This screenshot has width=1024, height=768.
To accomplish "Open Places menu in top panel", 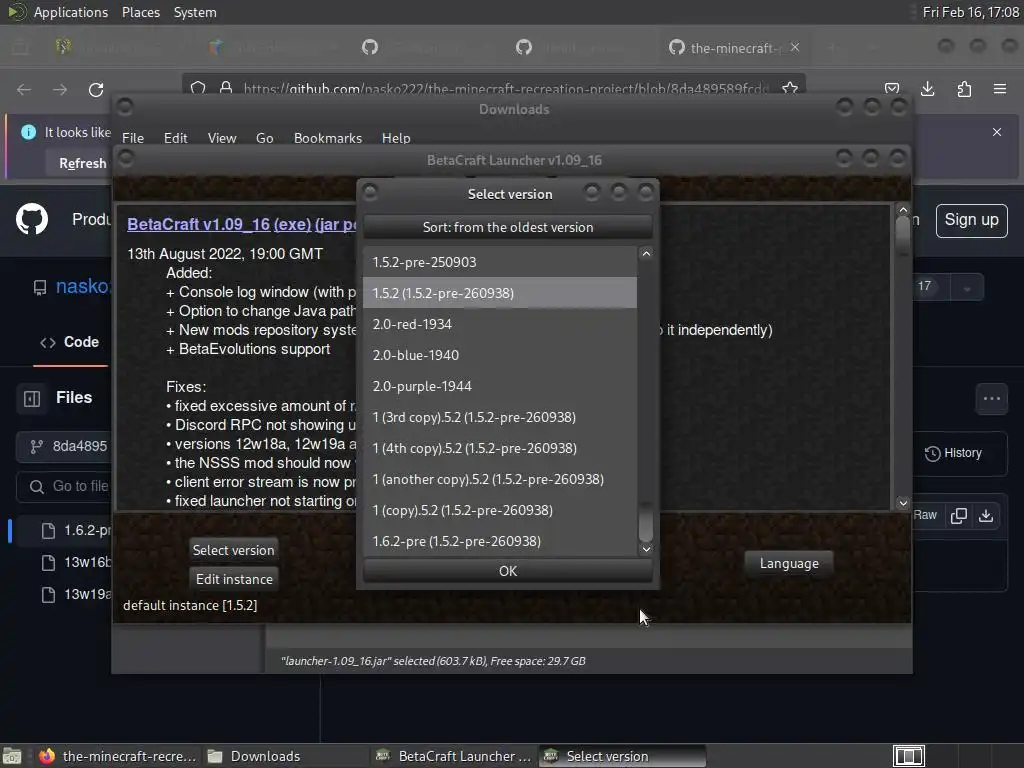I will pos(140,12).
